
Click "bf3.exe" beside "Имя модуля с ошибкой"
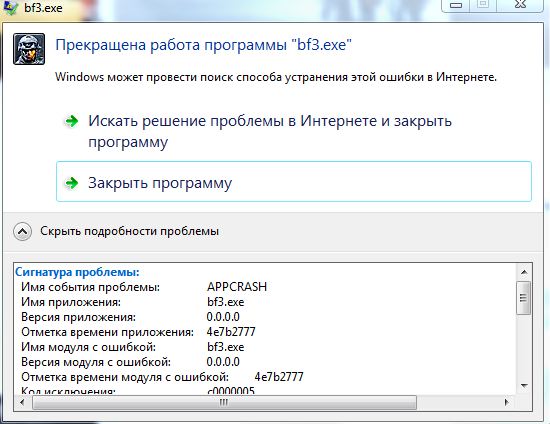226,347
